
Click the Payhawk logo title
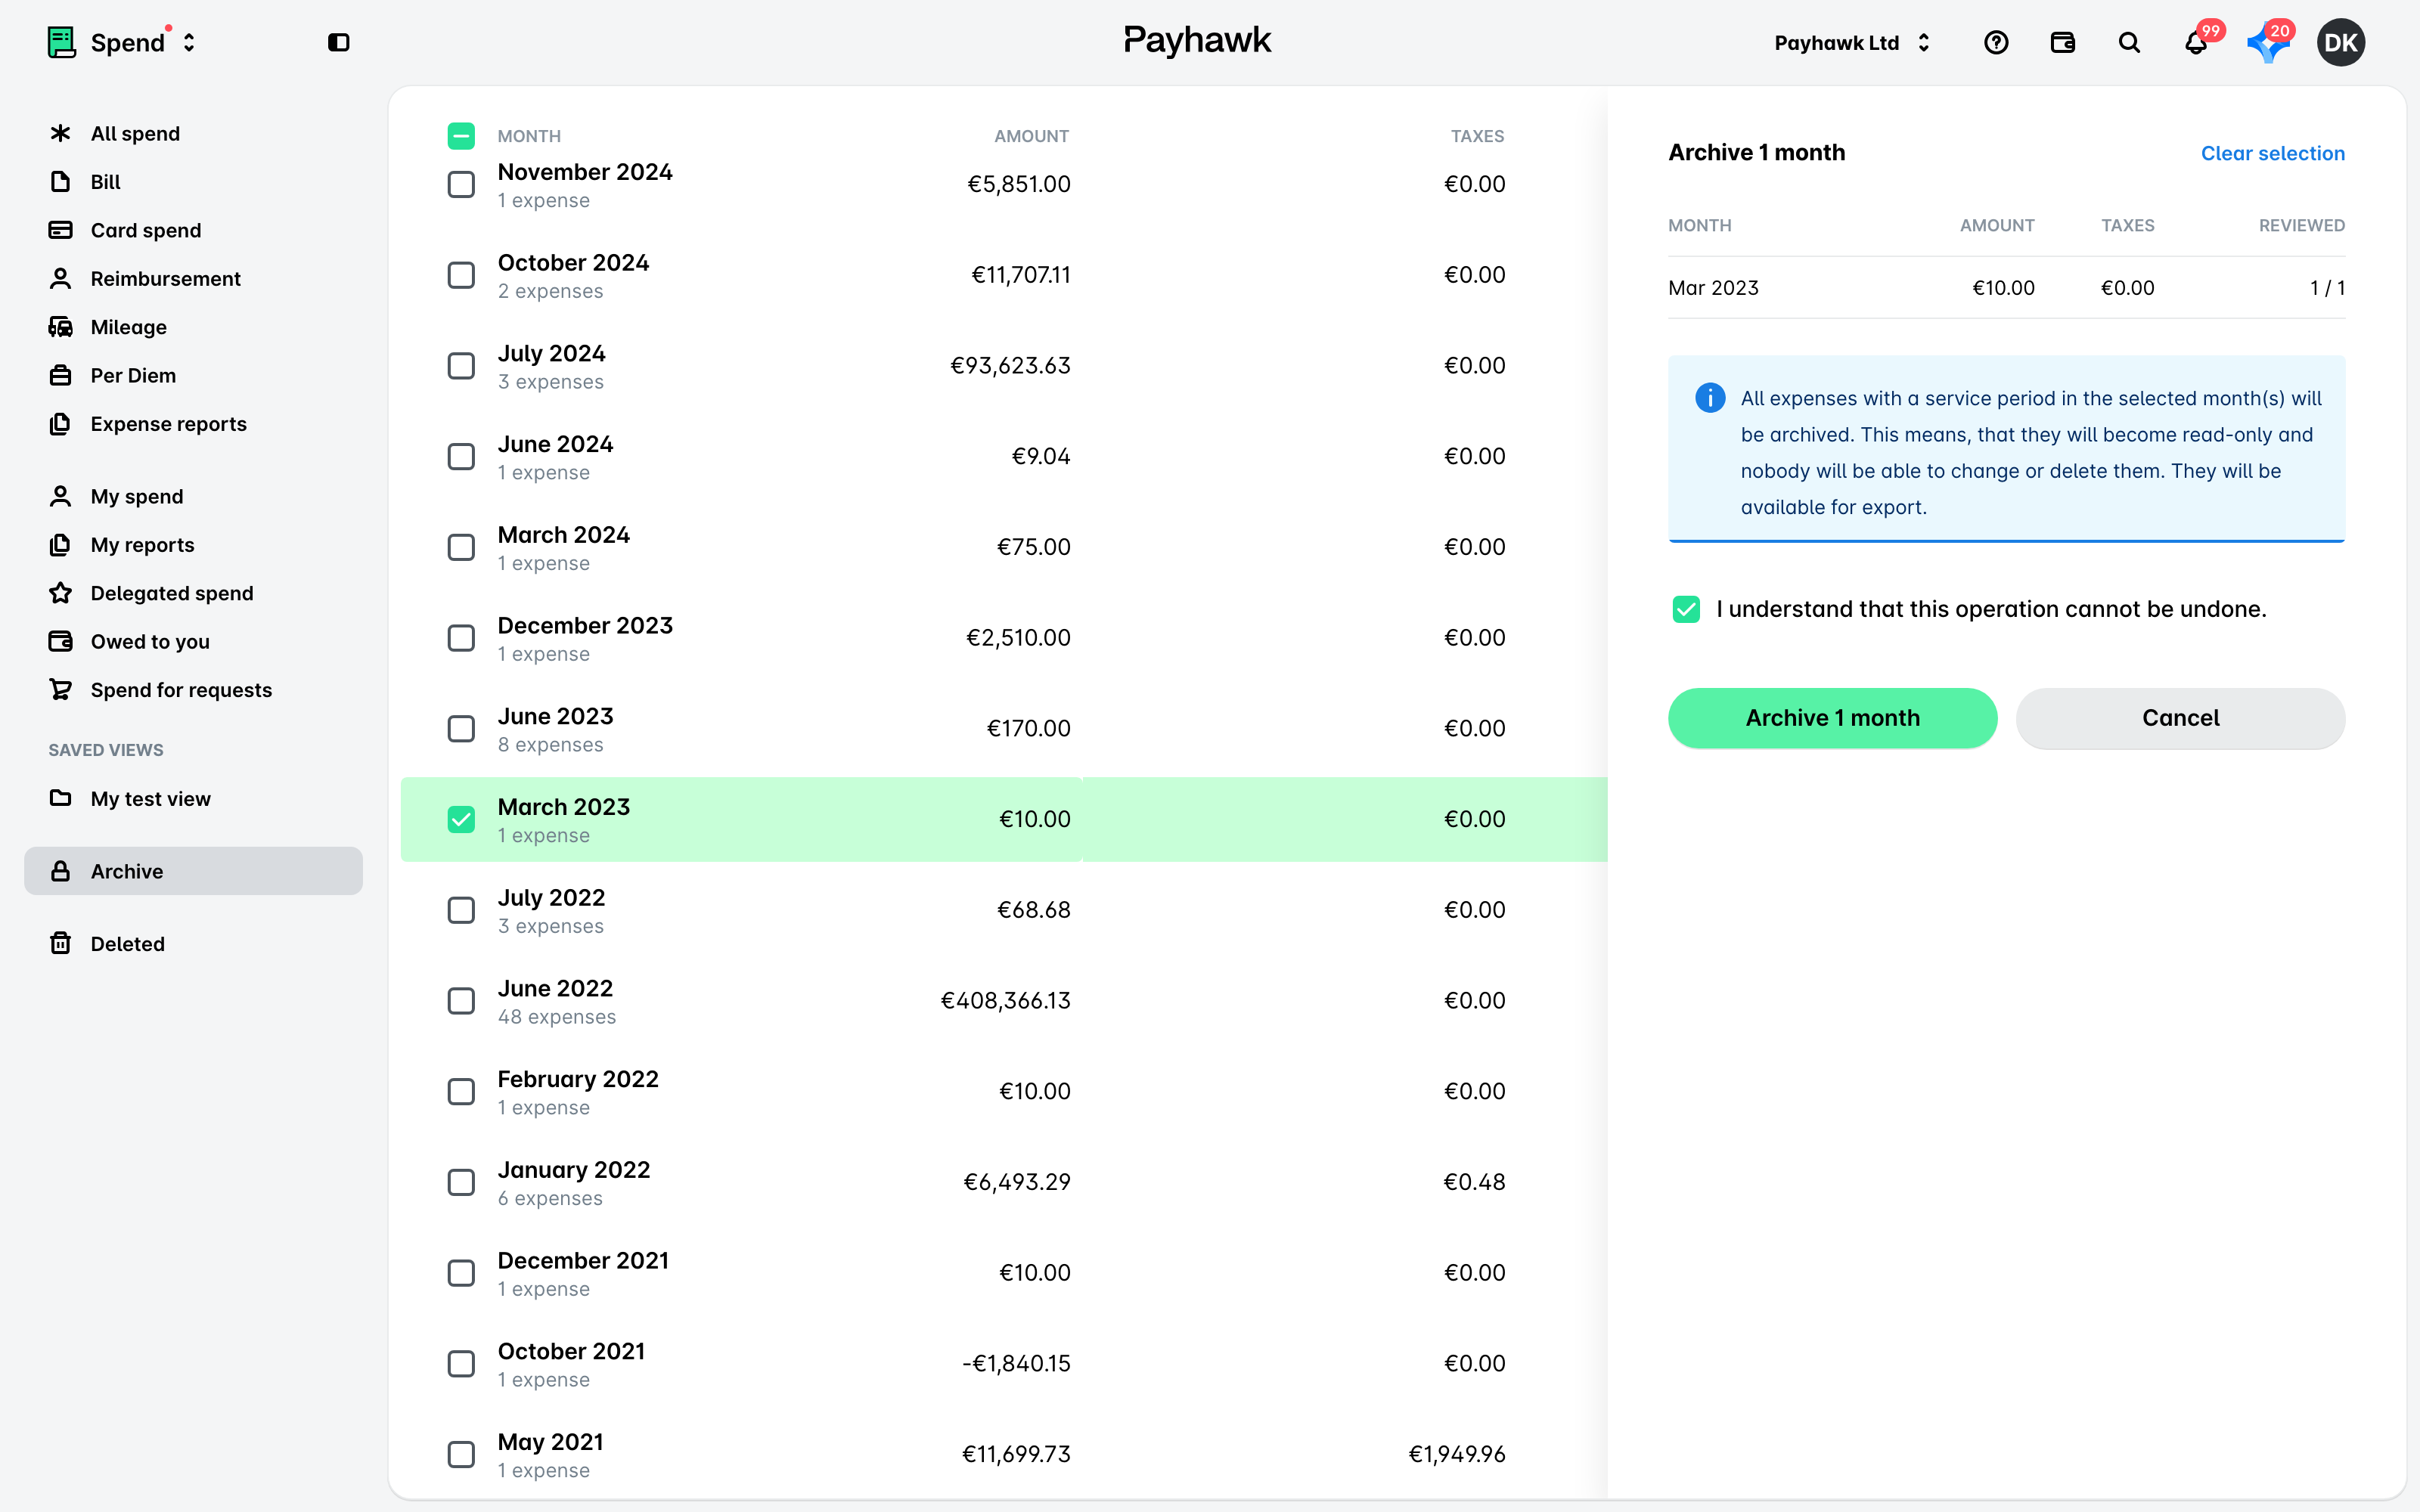(x=1197, y=40)
